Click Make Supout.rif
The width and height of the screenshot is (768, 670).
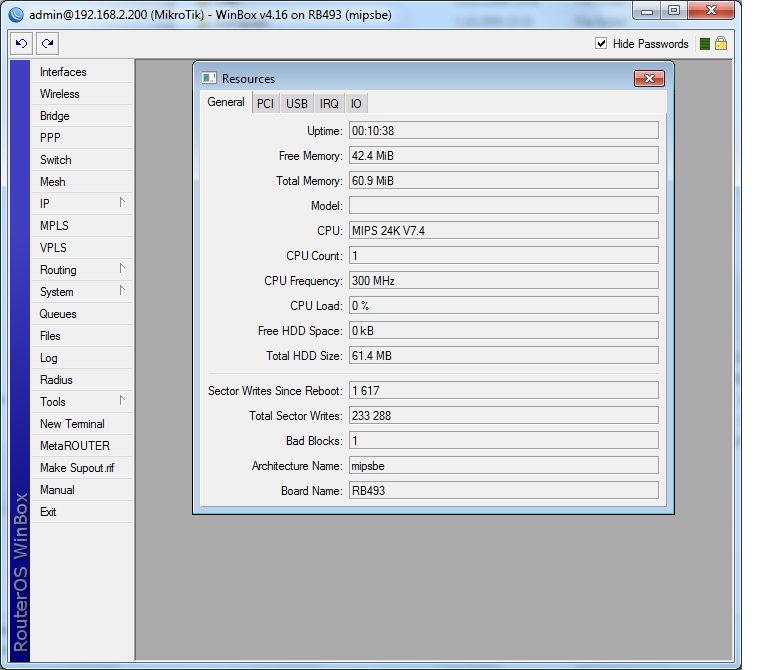pyautogui.click(x=82, y=468)
